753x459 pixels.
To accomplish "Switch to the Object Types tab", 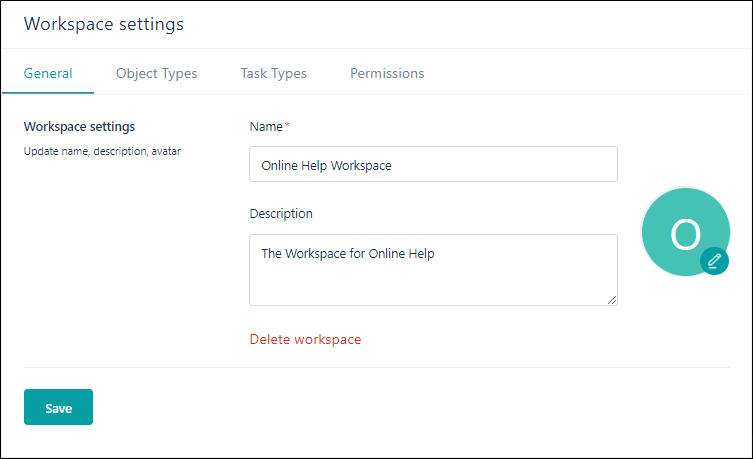I will [157, 73].
